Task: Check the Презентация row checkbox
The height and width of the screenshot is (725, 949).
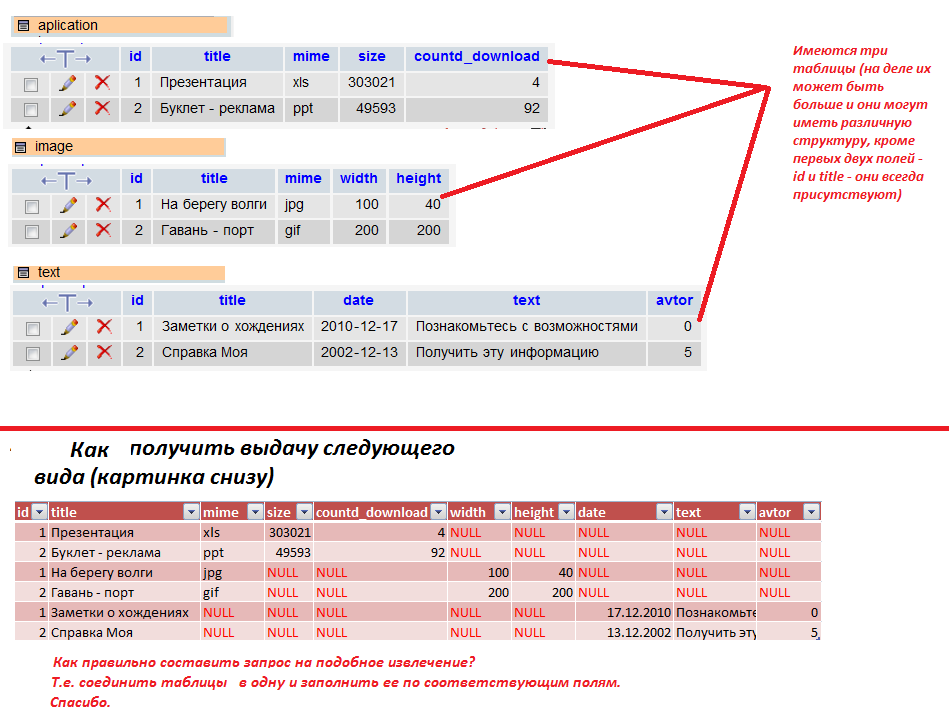Action: pos(31,84)
